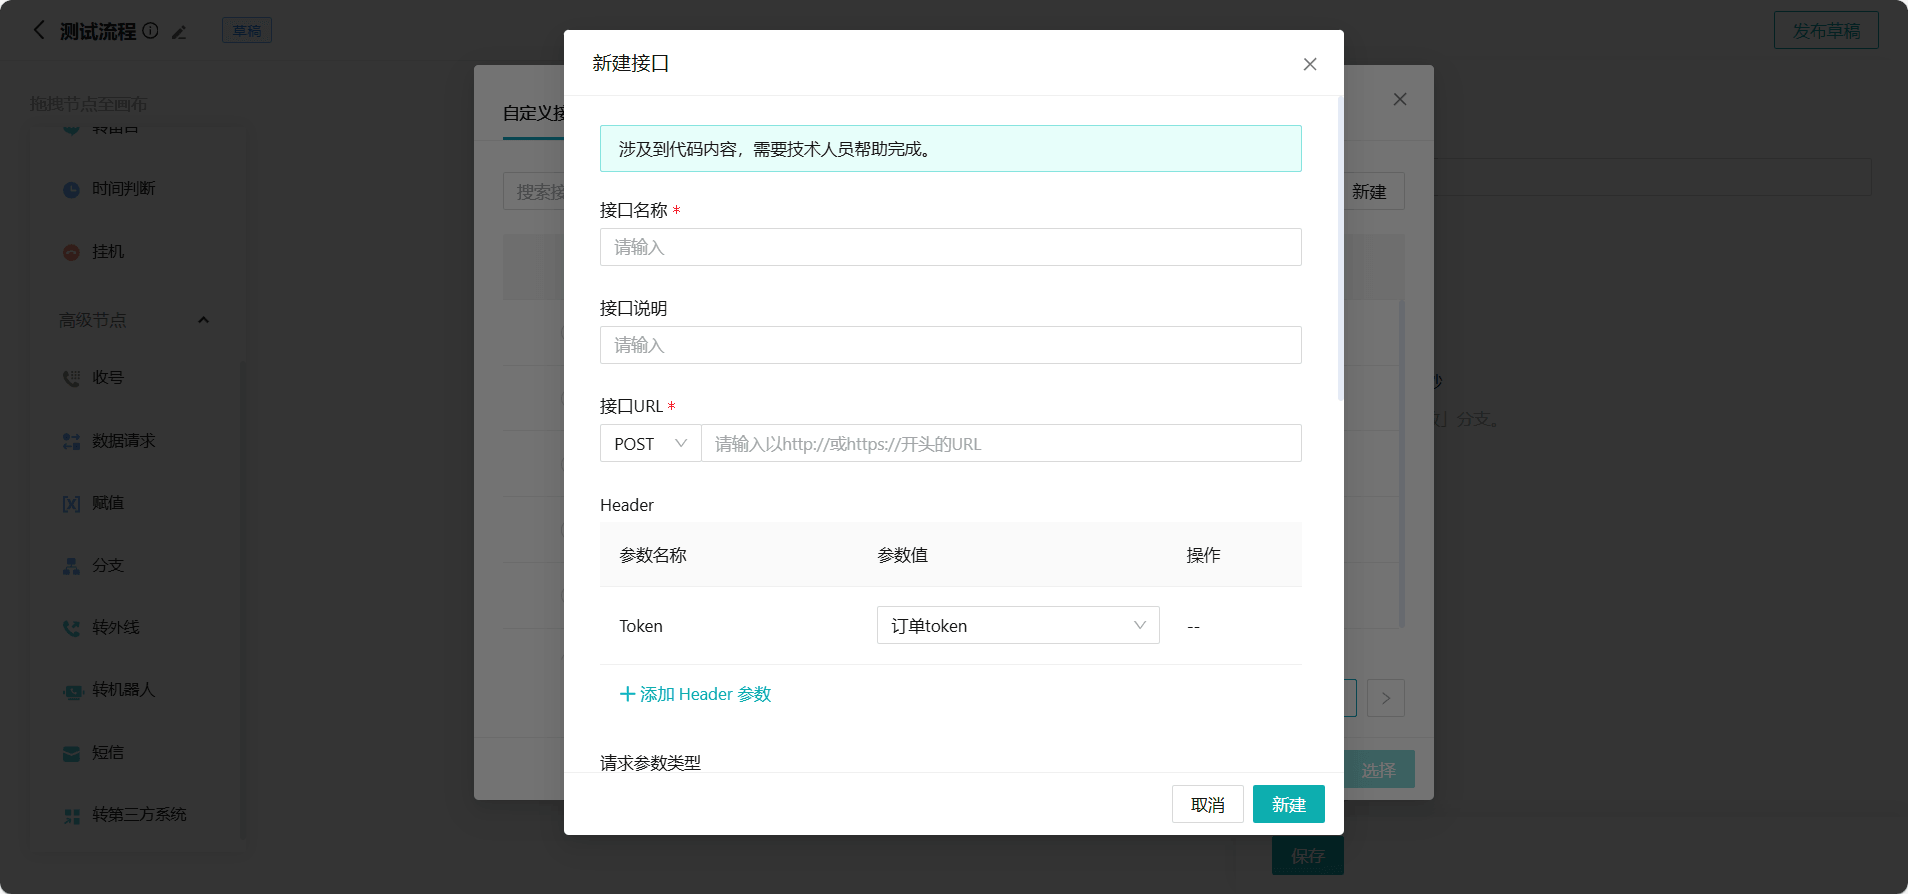Click the dialog vertical scrollbar

point(1340,250)
